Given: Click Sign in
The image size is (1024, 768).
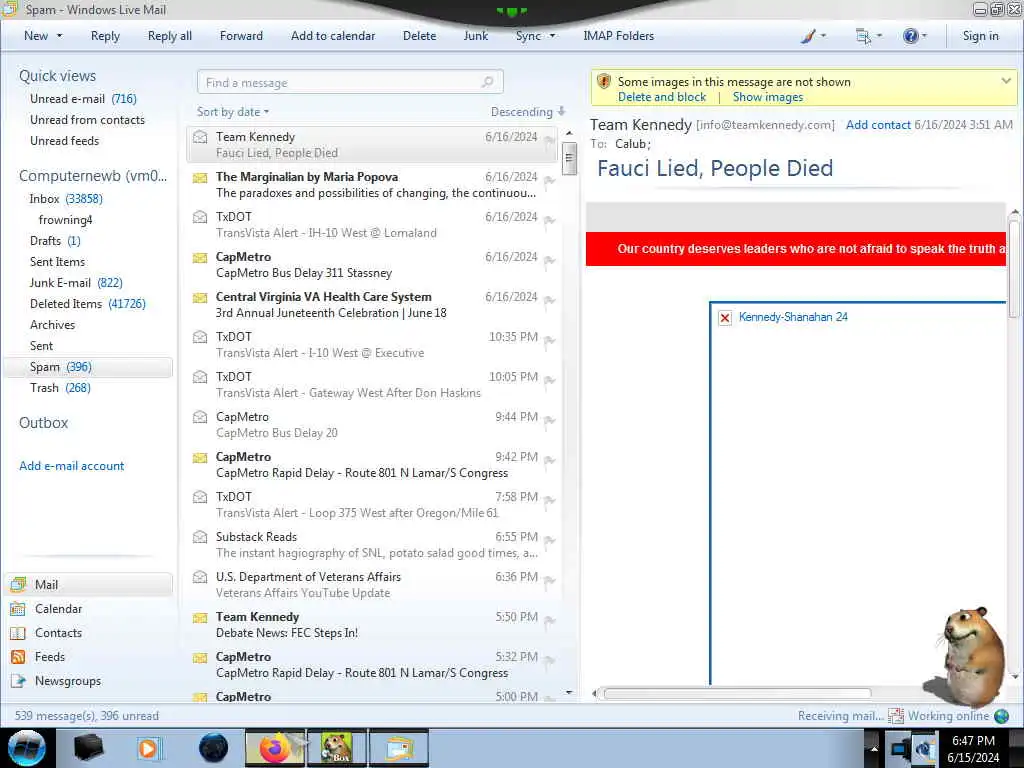Looking at the screenshot, I should (980, 36).
